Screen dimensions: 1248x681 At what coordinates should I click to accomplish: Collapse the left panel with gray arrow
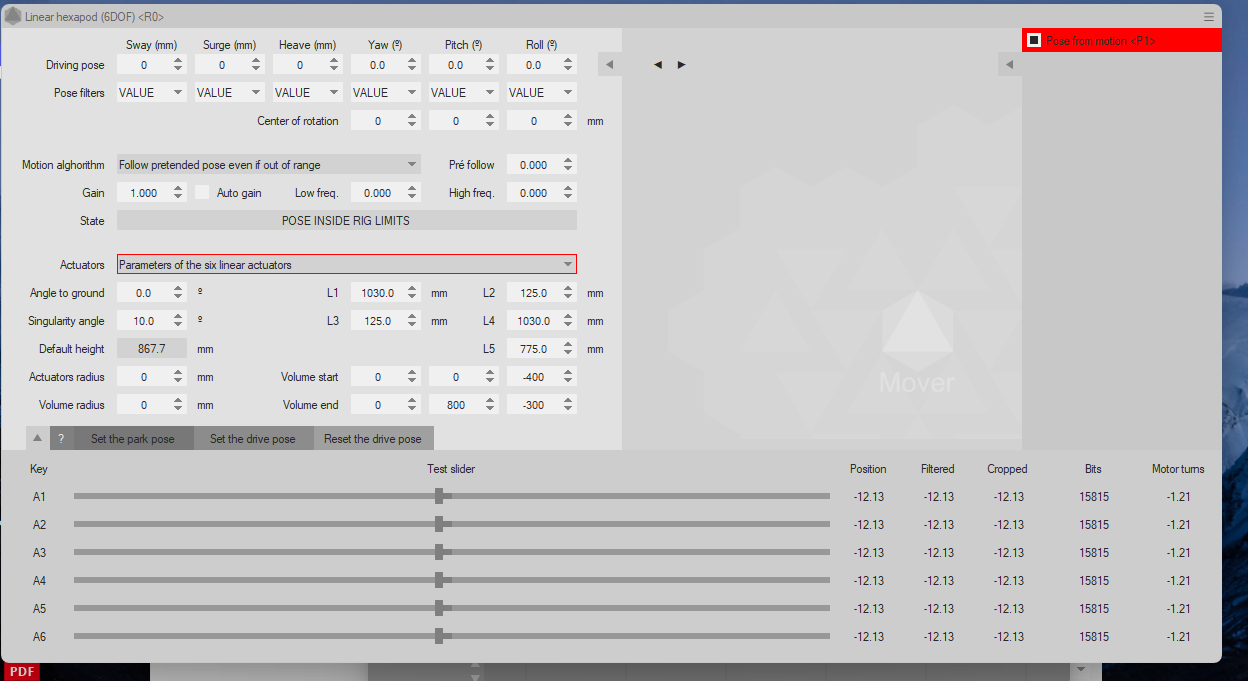point(609,65)
